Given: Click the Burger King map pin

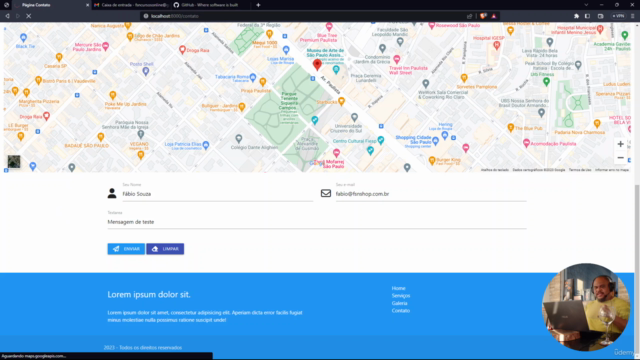Looking at the screenshot, I should click(x=432, y=160).
